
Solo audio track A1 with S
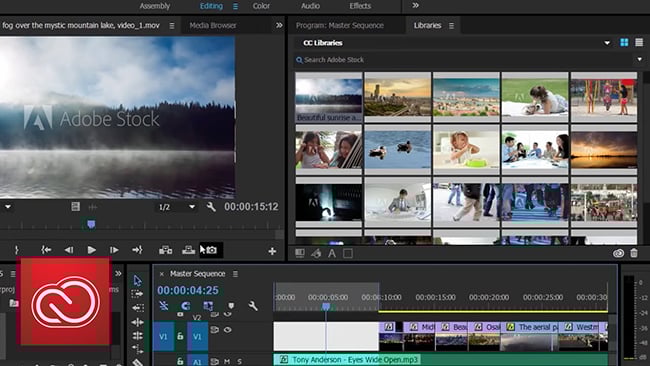pyautogui.click(x=240, y=361)
